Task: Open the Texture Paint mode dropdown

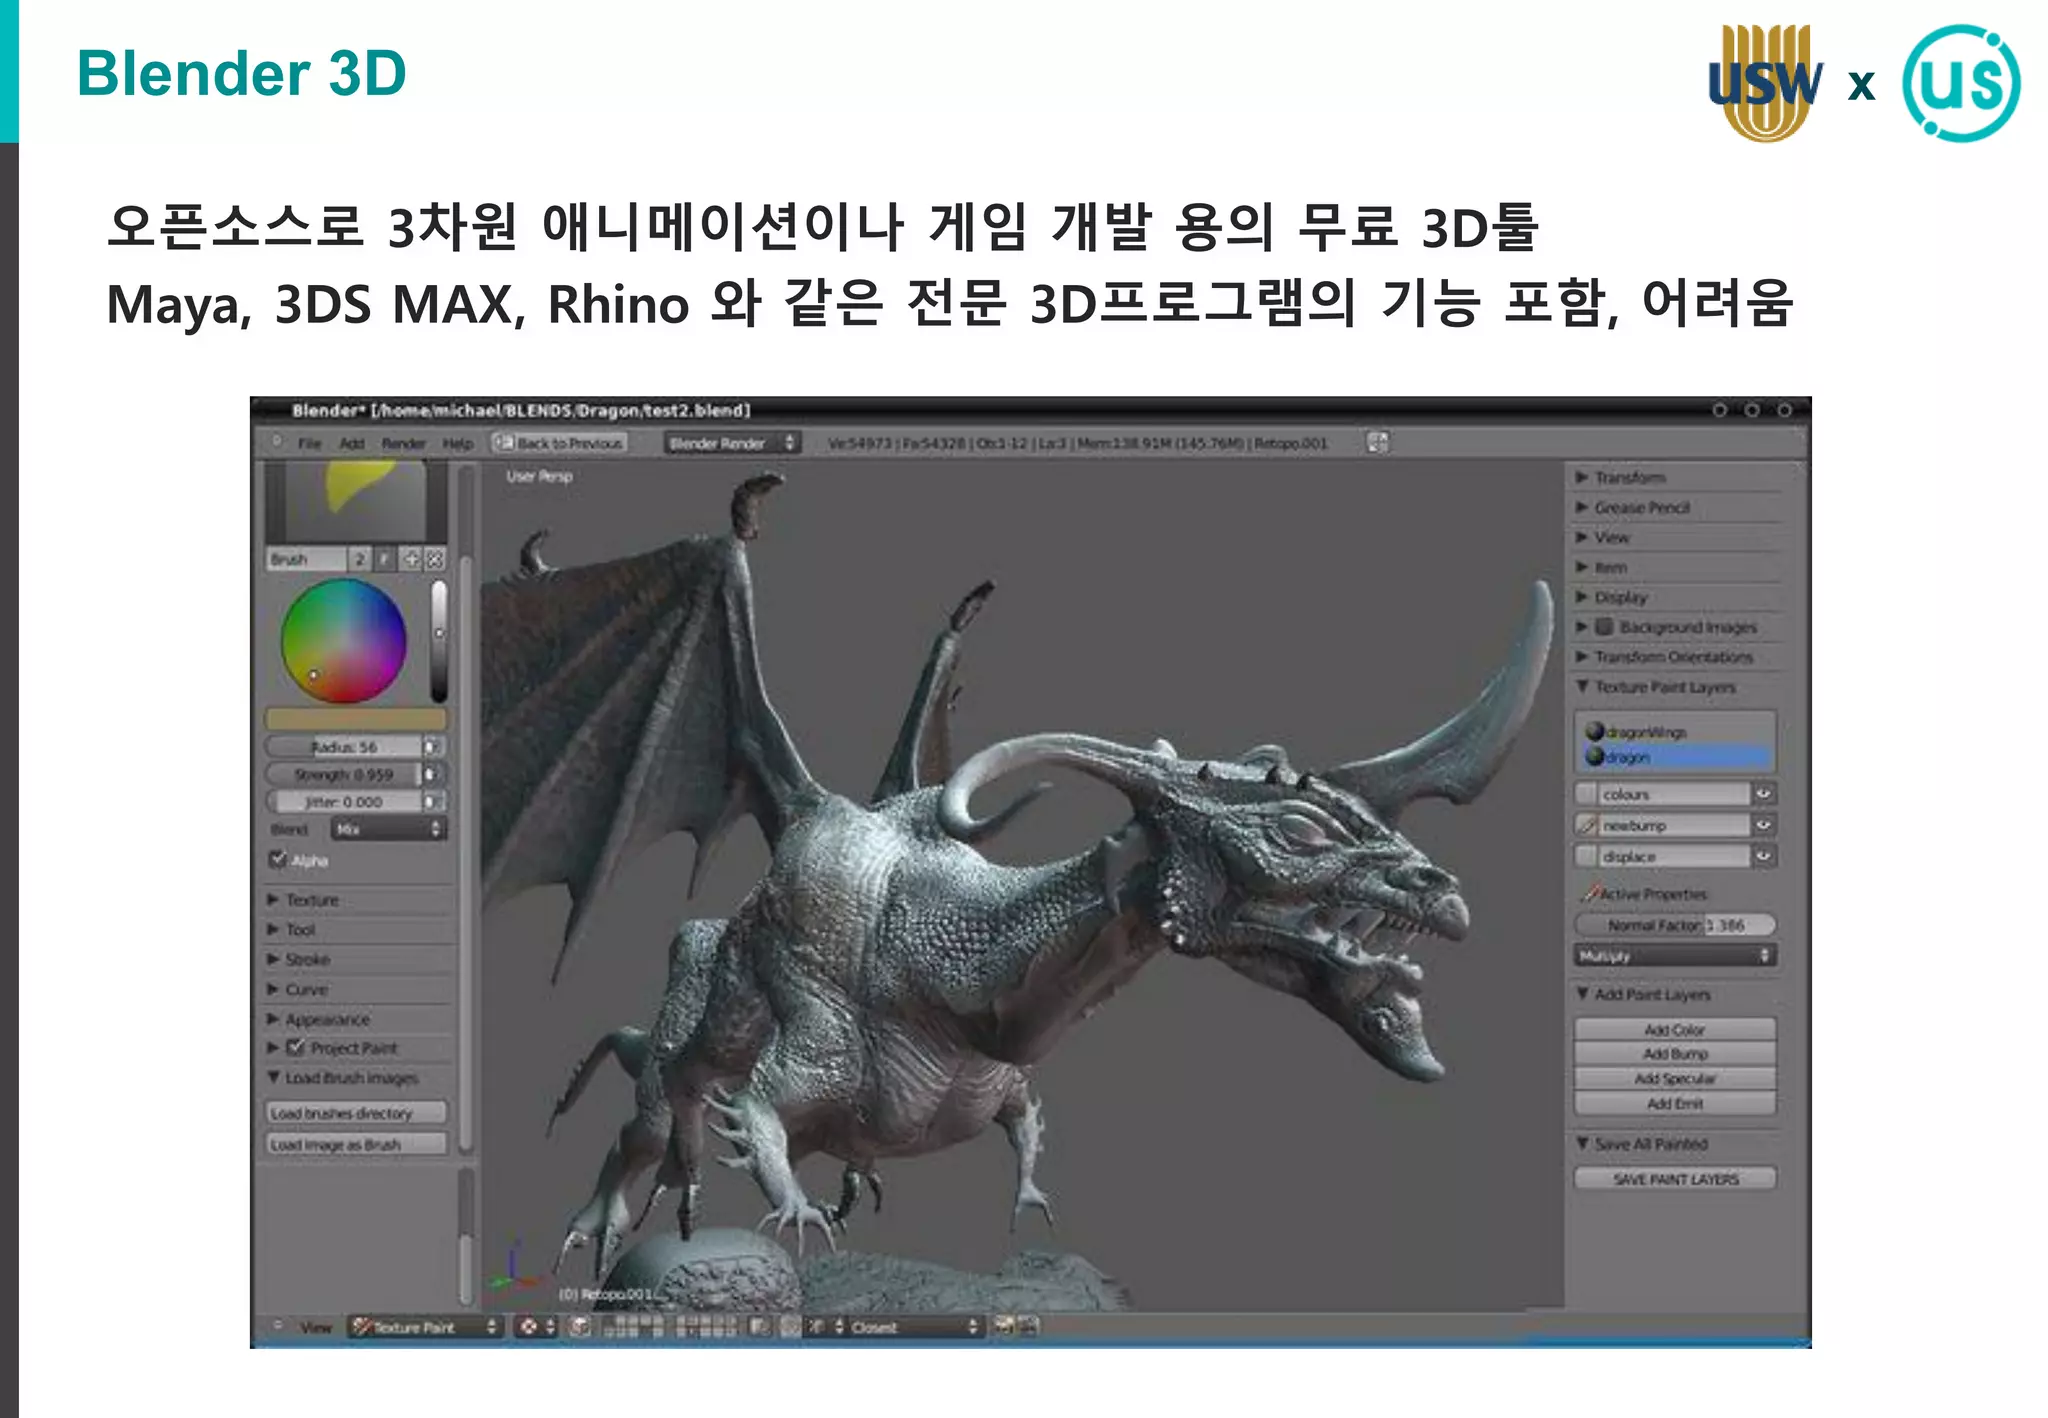Action: click(425, 1327)
